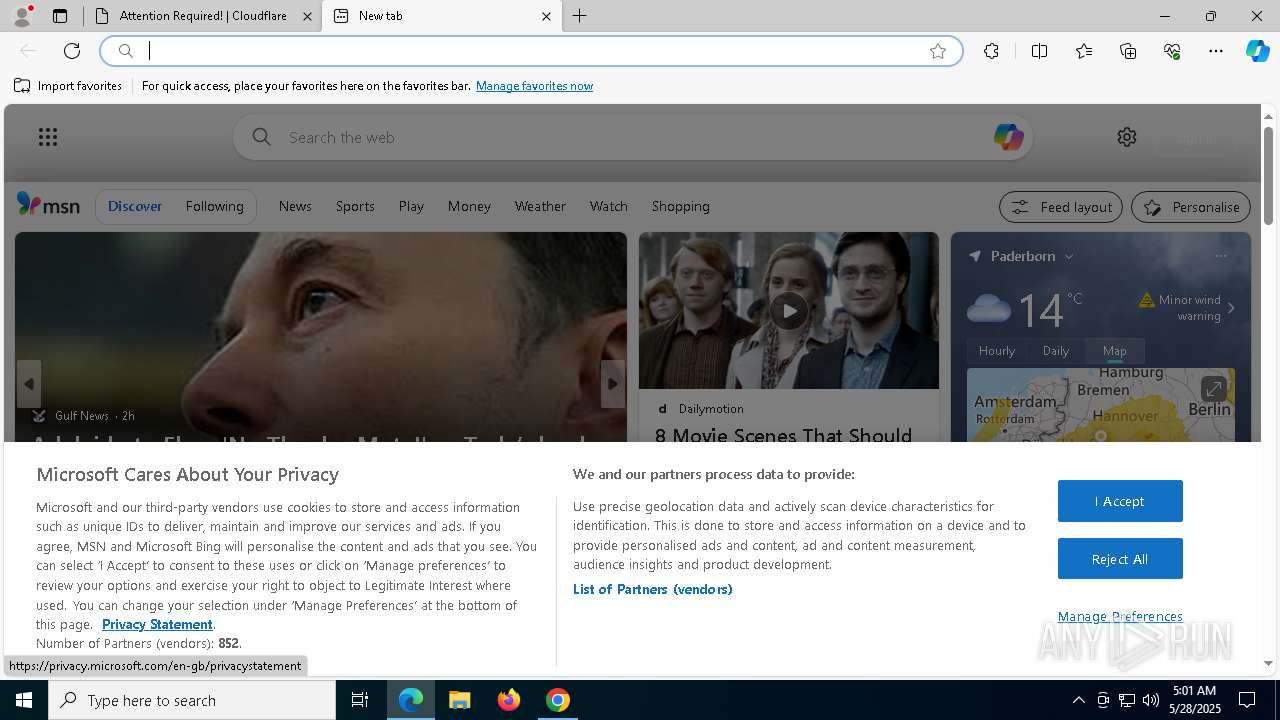The width and height of the screenshot is (1280, 720).
Task: Open the taskbar clock and date
Action: [1195, 700]
